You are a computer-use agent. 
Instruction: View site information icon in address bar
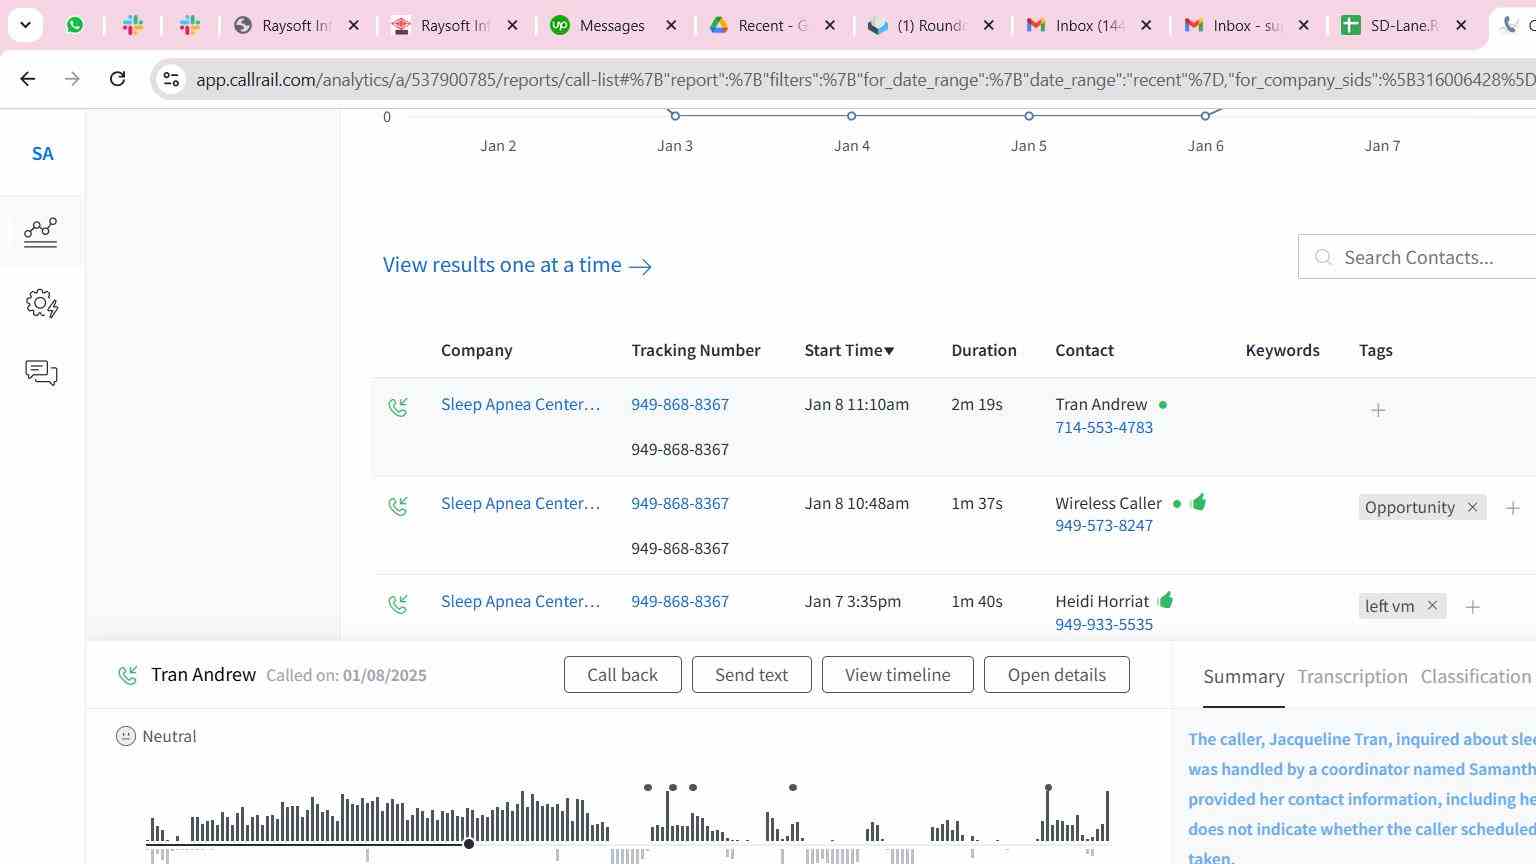171,79
